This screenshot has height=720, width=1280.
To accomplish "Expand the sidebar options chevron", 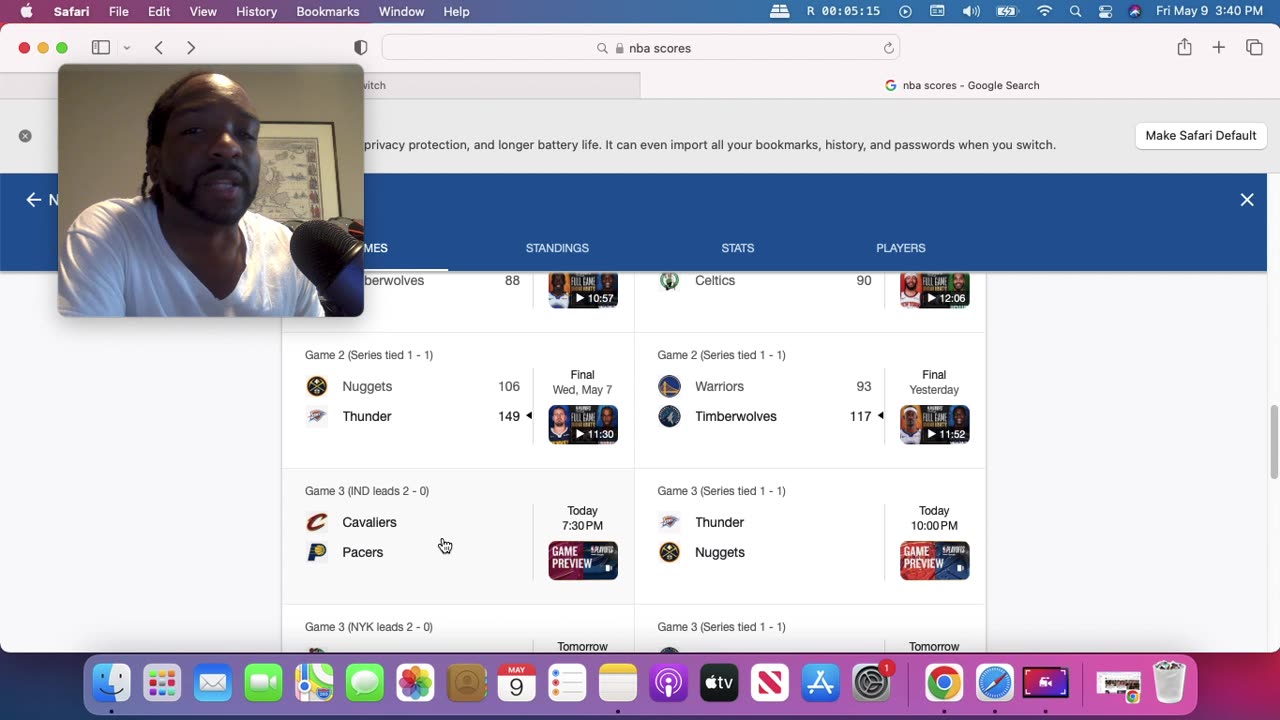I will tap(127, 48).
